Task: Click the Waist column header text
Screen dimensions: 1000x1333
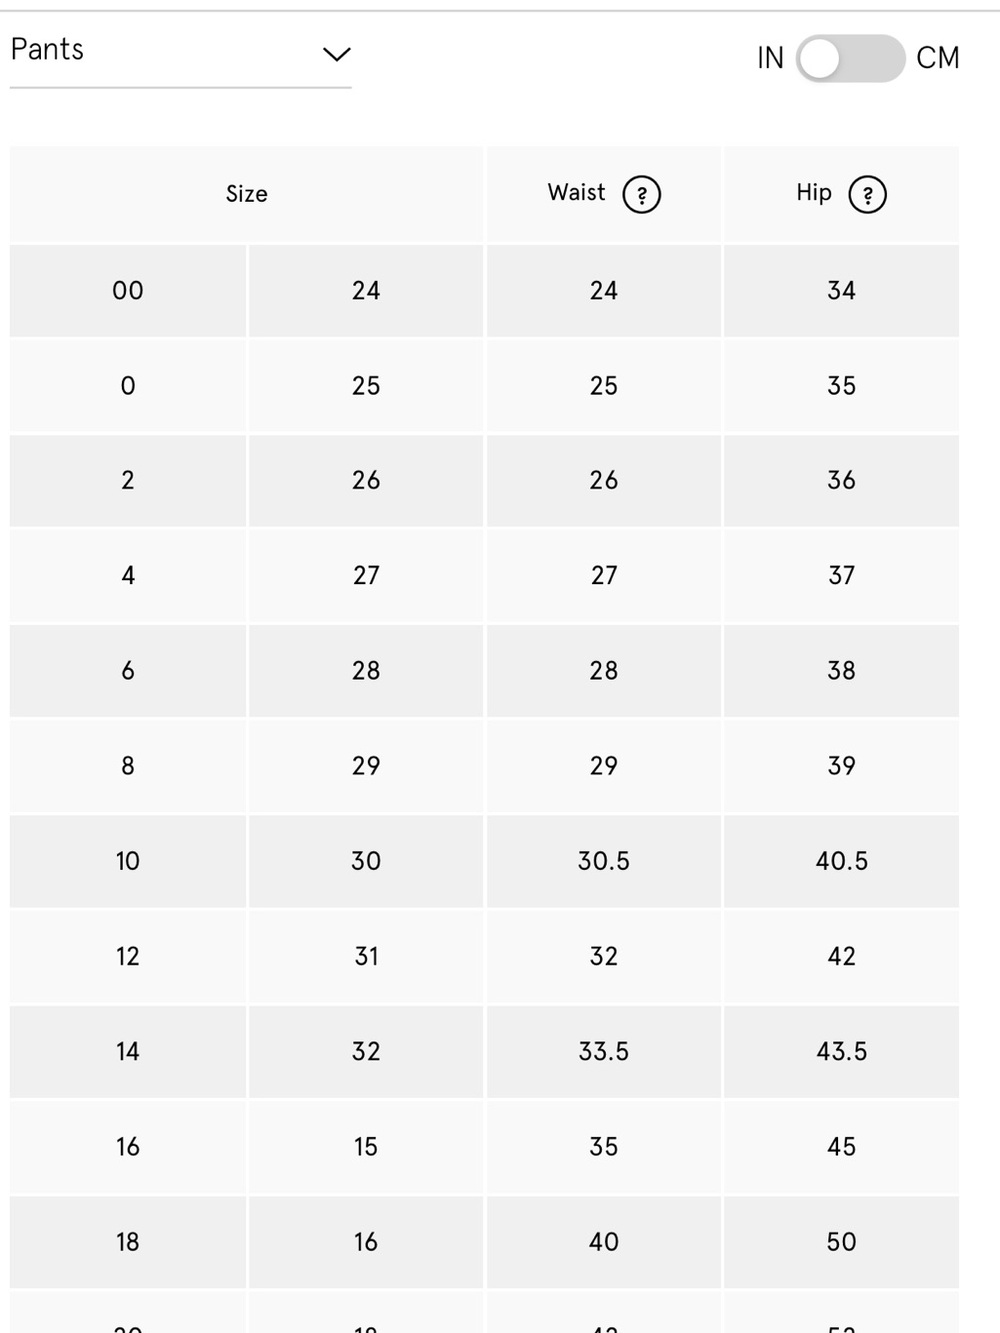Action: (x=576, y=192)
